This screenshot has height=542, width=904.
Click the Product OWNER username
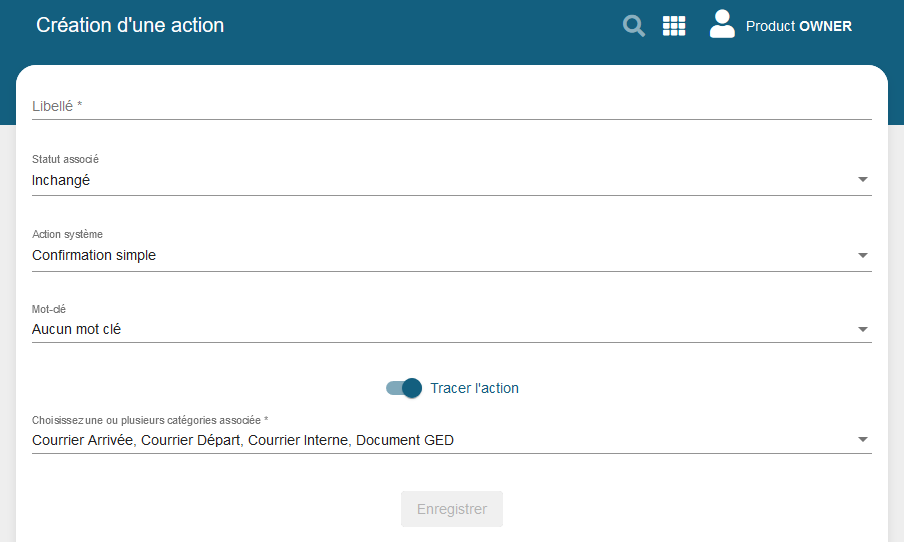coord(798,26)
